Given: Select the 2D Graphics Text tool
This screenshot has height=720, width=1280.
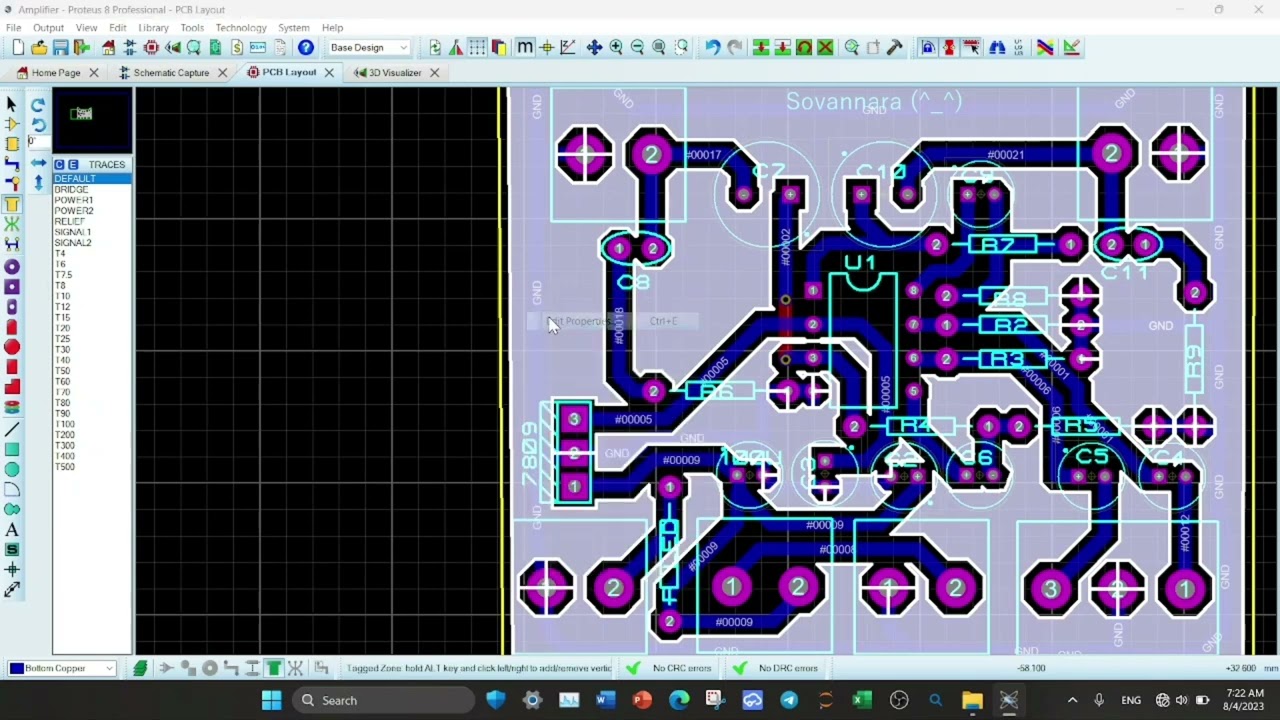Looking at the screenshot, I should (12, 530).
